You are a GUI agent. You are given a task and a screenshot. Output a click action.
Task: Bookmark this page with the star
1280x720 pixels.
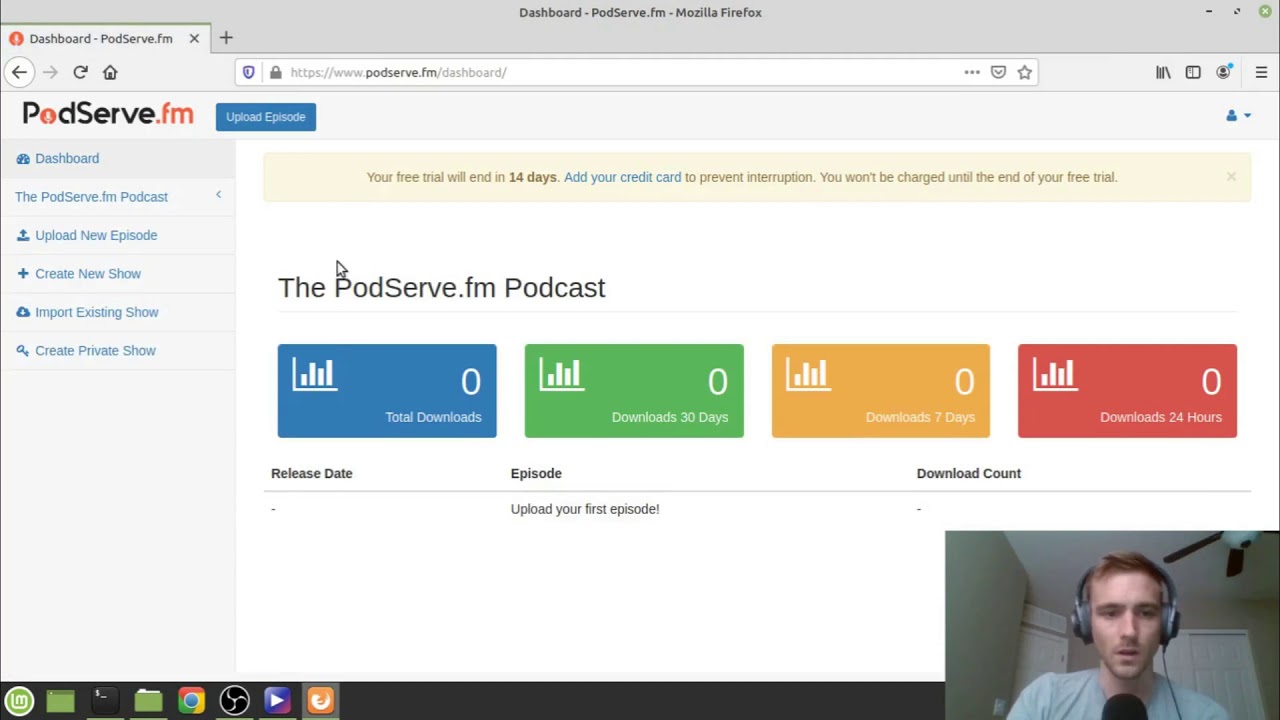tap(1024, 72)
